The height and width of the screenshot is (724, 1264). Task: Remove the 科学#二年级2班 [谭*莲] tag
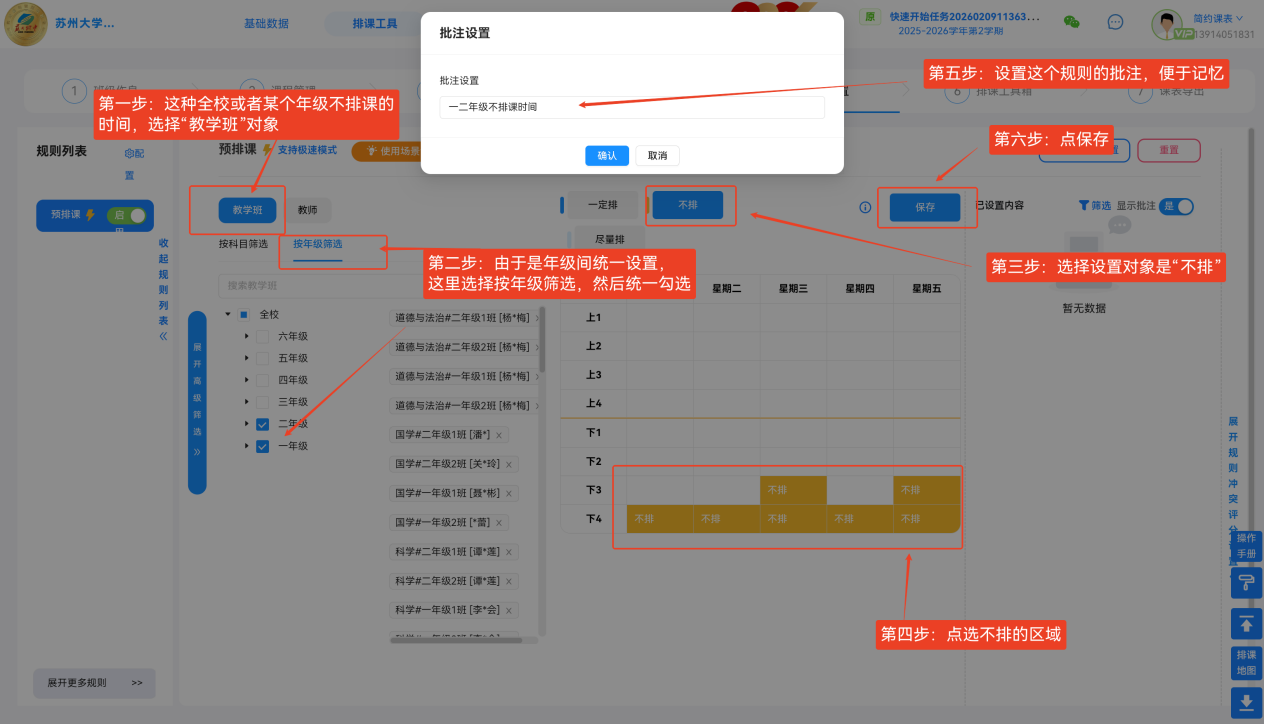point(508,581)
